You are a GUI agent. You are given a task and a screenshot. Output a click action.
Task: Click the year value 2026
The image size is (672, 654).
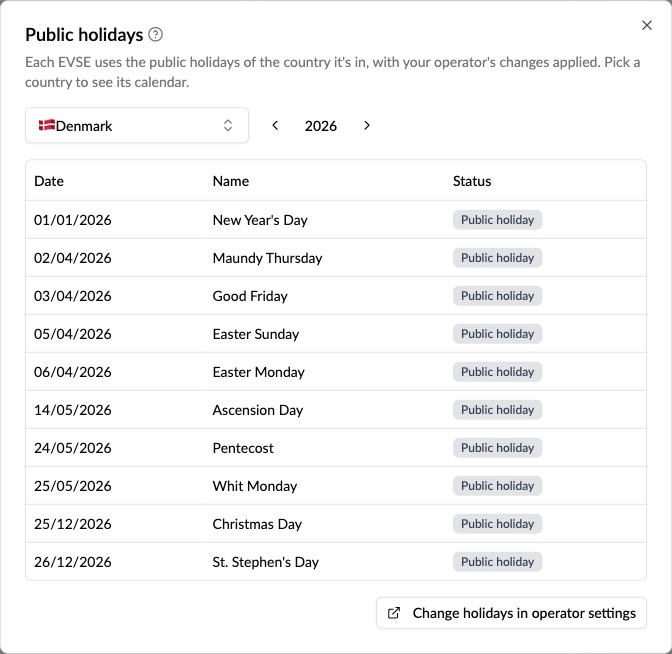tap(321, 126)
